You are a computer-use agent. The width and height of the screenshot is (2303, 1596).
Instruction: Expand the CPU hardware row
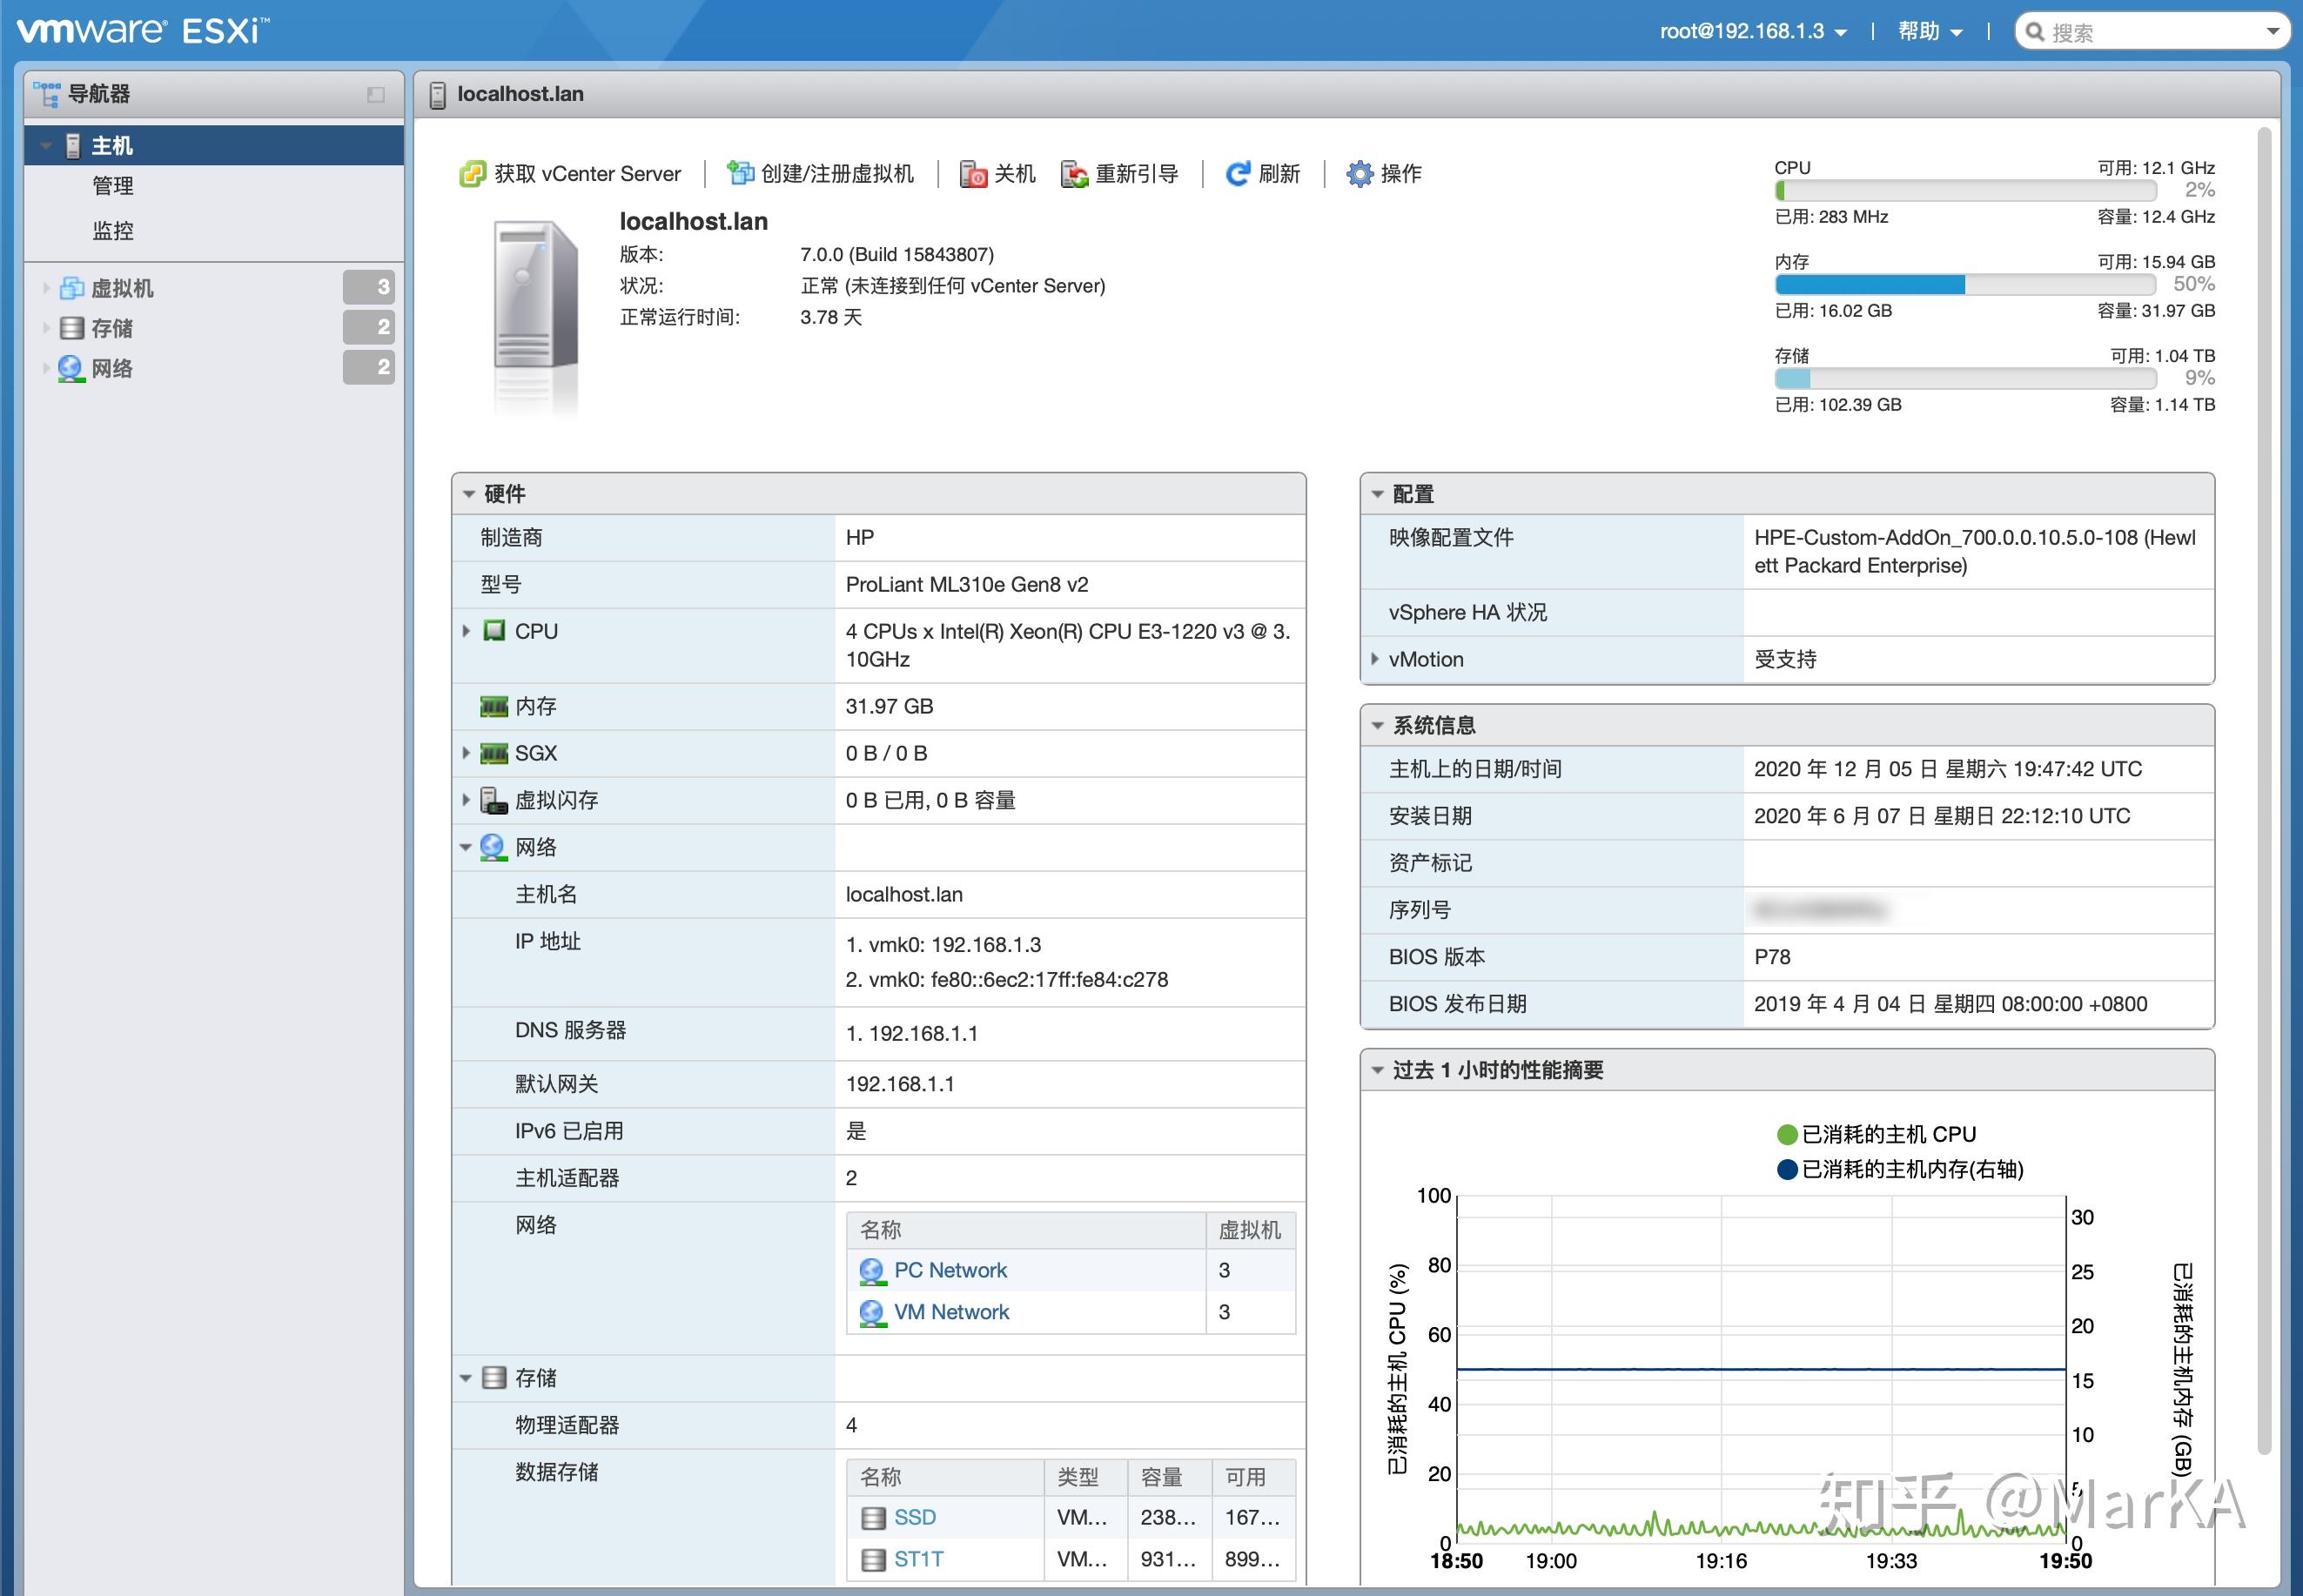pyautogui.click(x=466, y=631)
